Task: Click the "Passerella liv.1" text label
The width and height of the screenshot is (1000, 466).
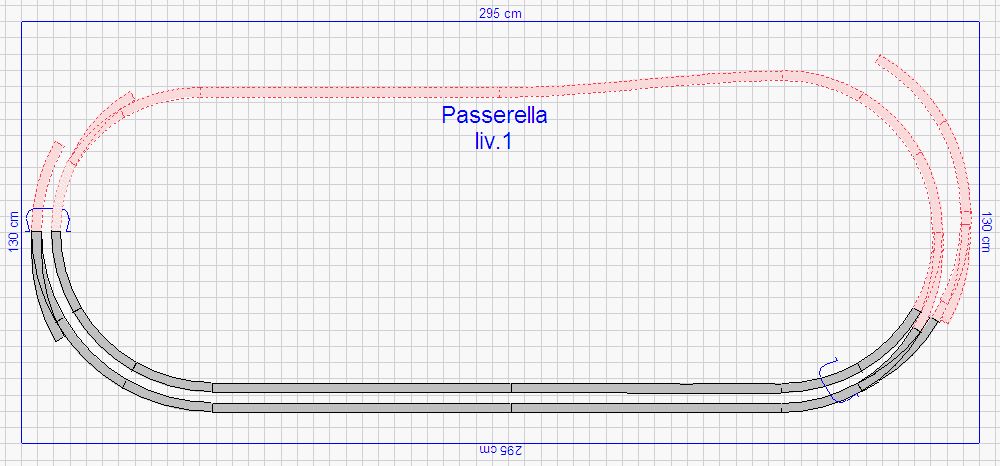Action: point(494,127)
